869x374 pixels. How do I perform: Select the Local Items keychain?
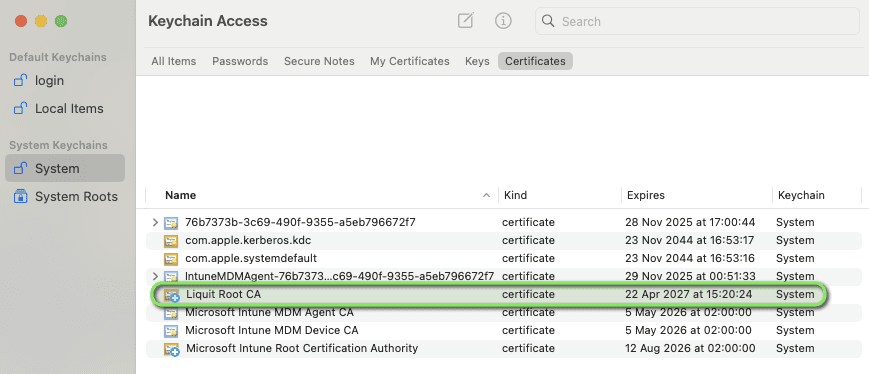(65, 108)
